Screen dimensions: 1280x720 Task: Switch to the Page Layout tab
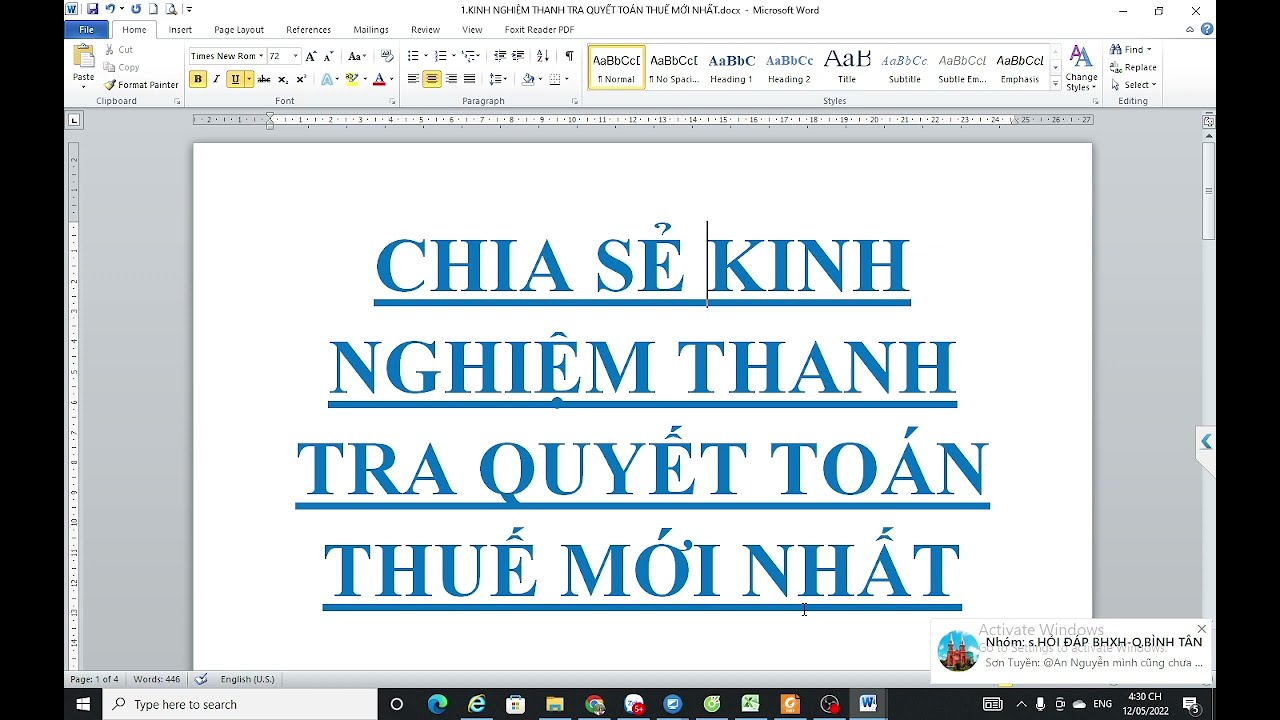coord(239,30)
